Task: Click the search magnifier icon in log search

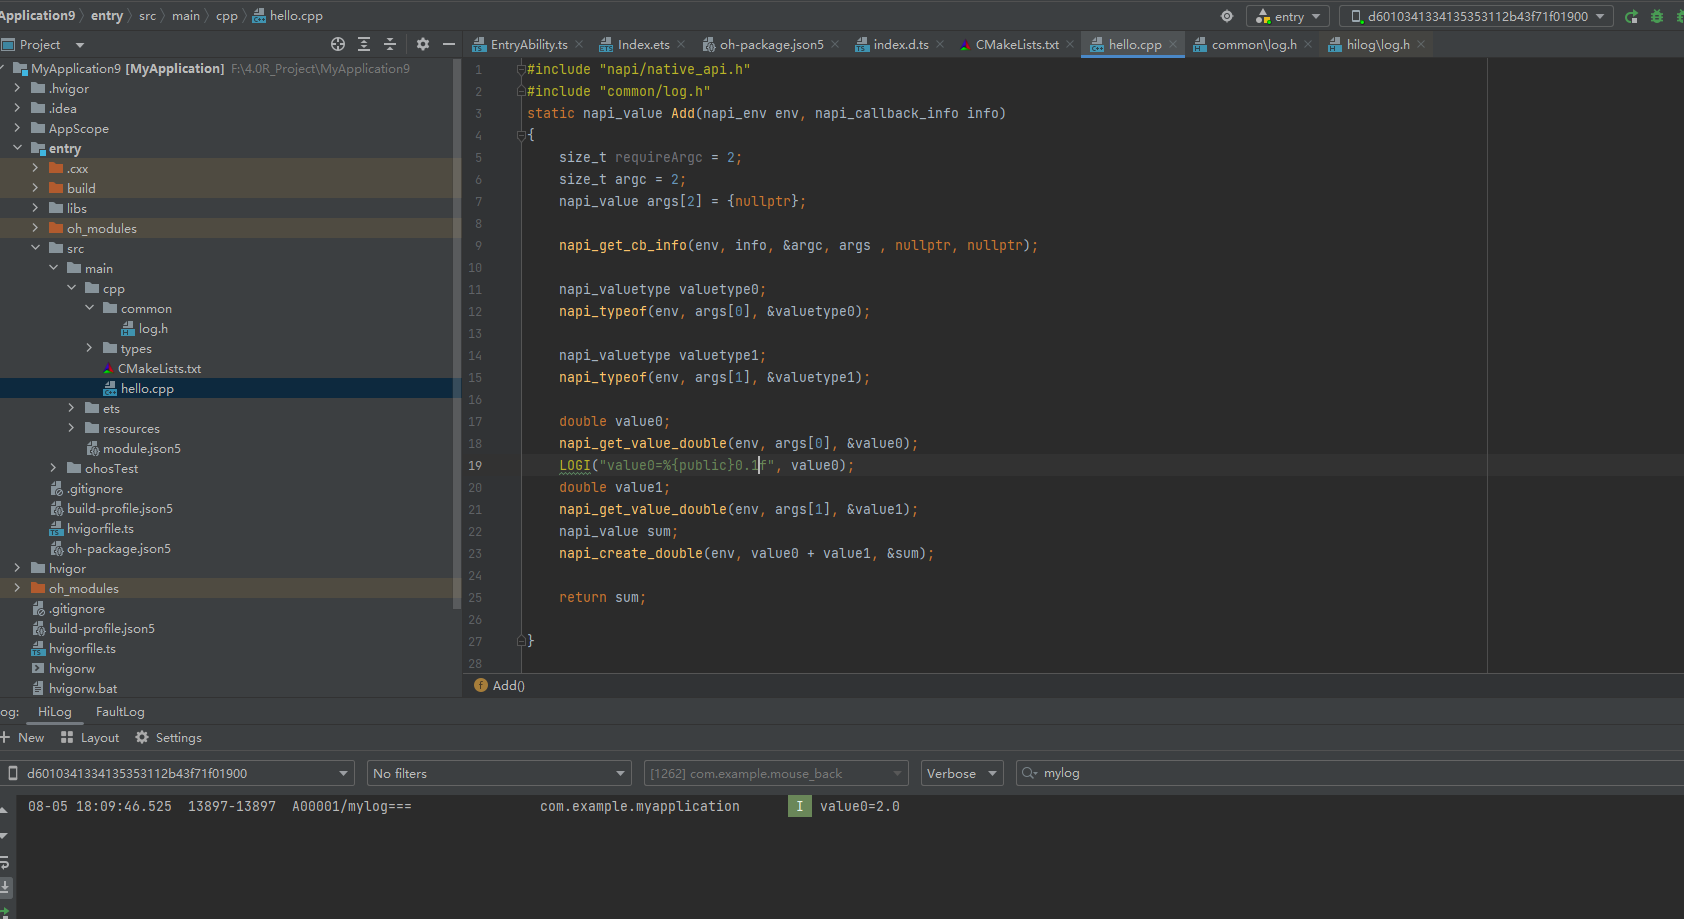Action: [1030, 773]
